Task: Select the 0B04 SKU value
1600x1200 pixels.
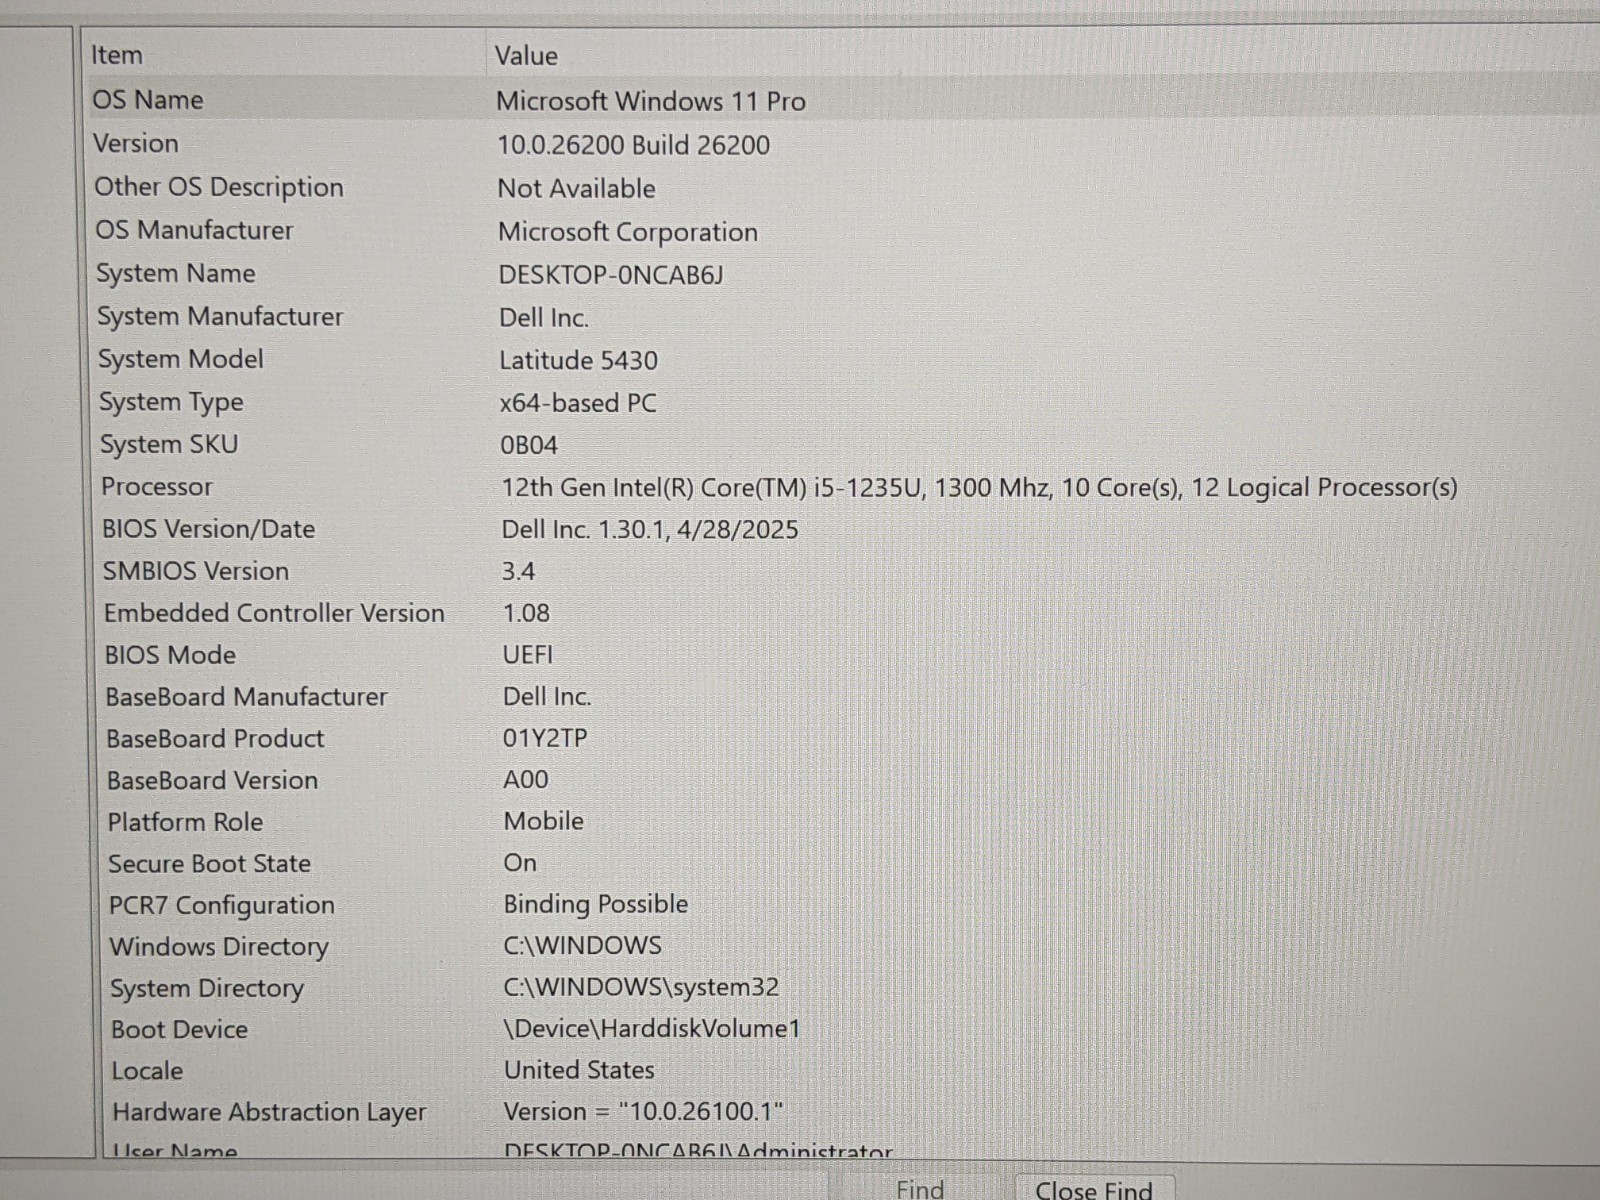Action: coord(529,445)
